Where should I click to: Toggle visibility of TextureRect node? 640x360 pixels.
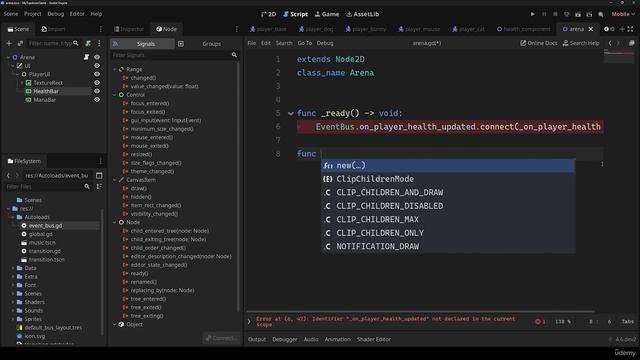(97, 82)
